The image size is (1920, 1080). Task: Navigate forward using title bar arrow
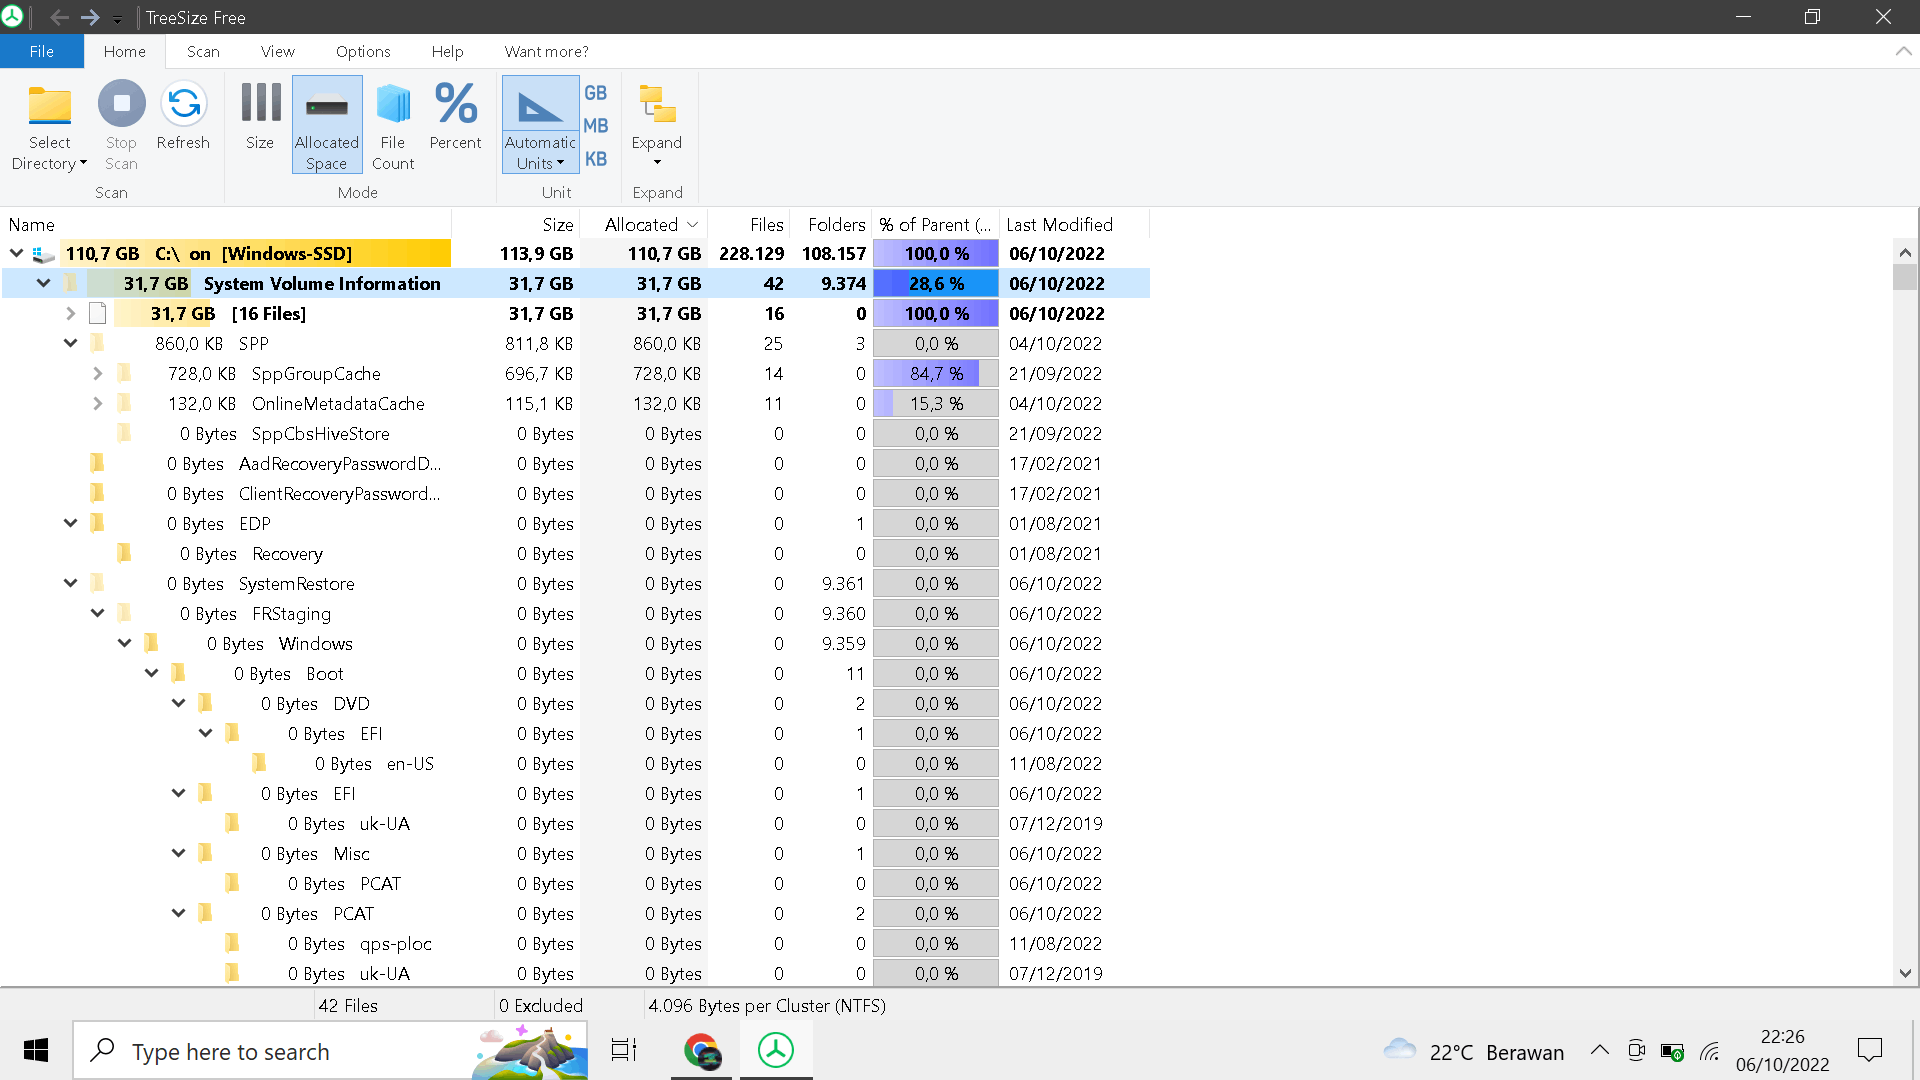tap(90, 17)
